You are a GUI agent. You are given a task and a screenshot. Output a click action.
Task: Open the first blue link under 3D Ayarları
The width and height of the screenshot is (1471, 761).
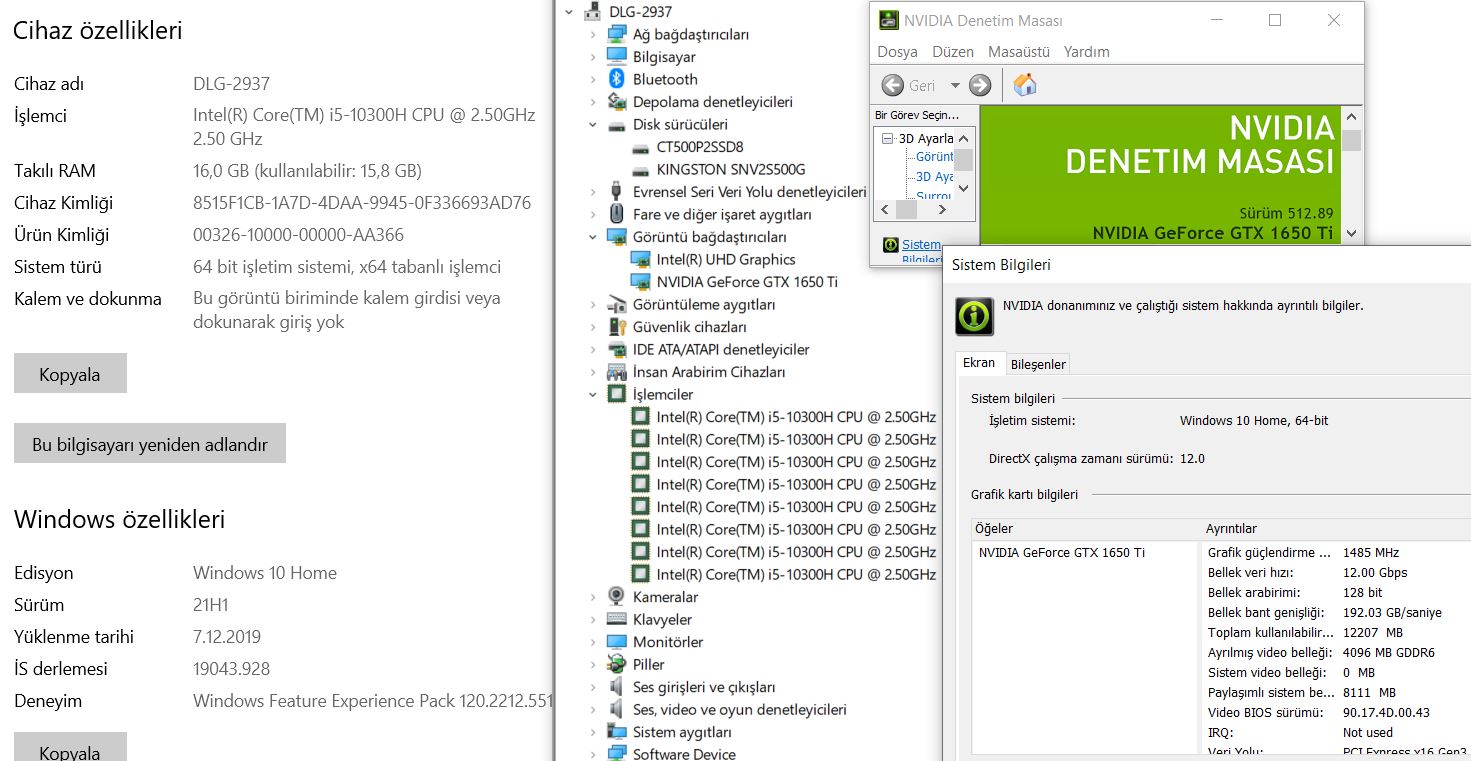point(934,158)
